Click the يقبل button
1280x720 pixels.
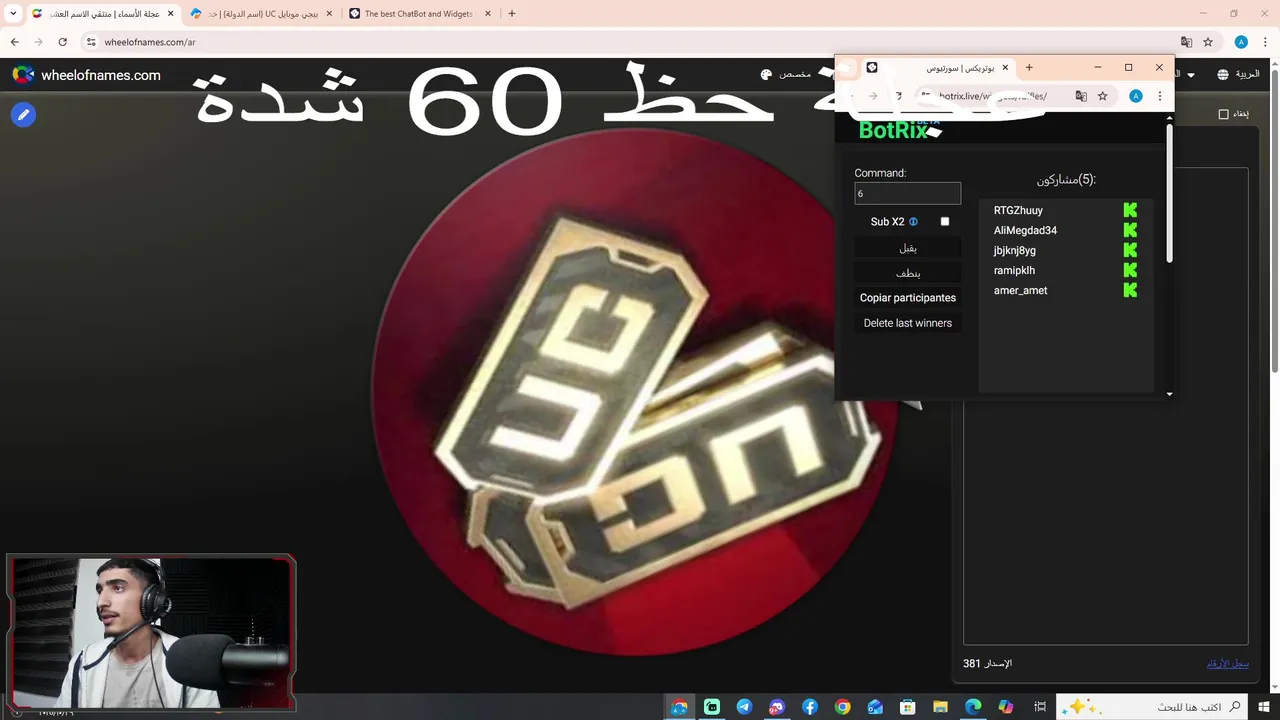pyautogui.click(x=908, y=248)
